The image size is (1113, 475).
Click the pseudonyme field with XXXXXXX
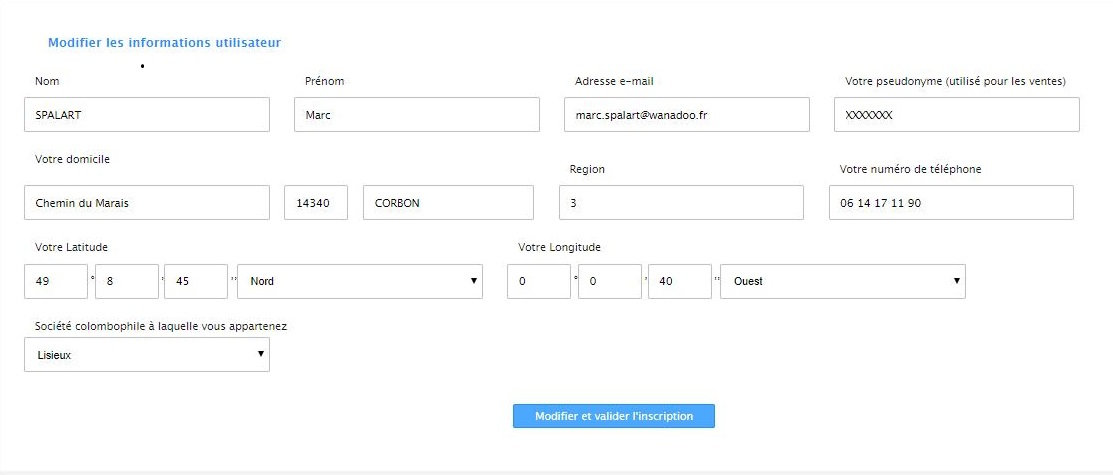tap(956, 114)
